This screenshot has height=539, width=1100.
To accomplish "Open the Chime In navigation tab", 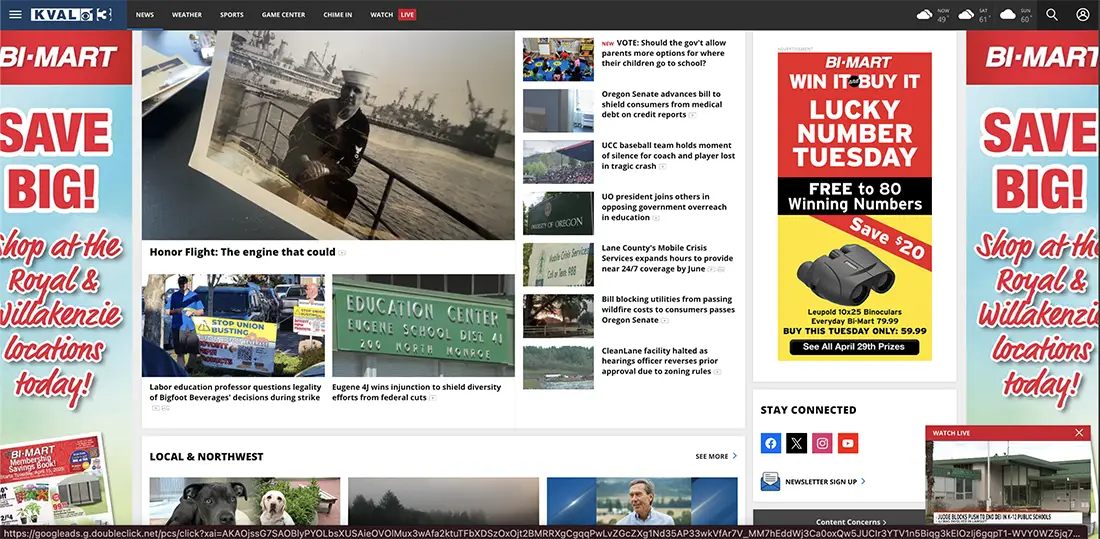I will point(337,15).
